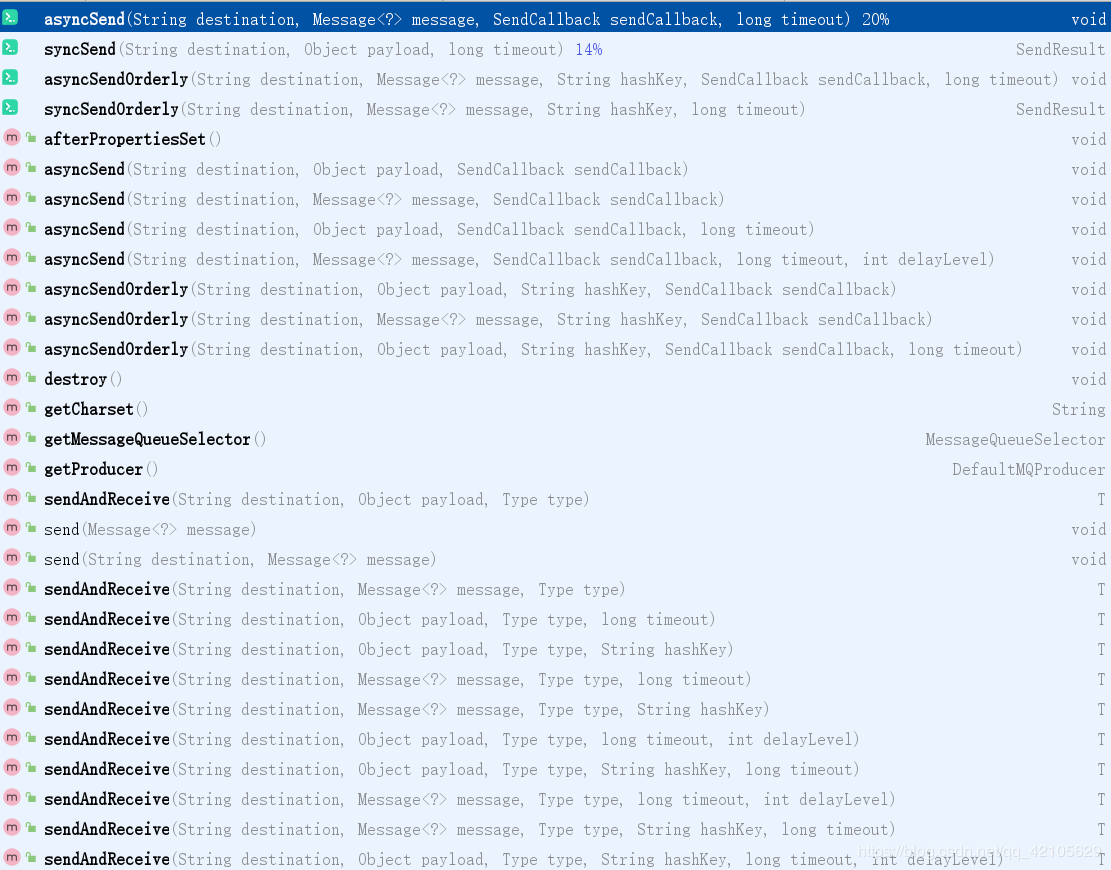
Task: Click the method icon next to getMessageQueueSelector
Action: (x=12, y=439)
